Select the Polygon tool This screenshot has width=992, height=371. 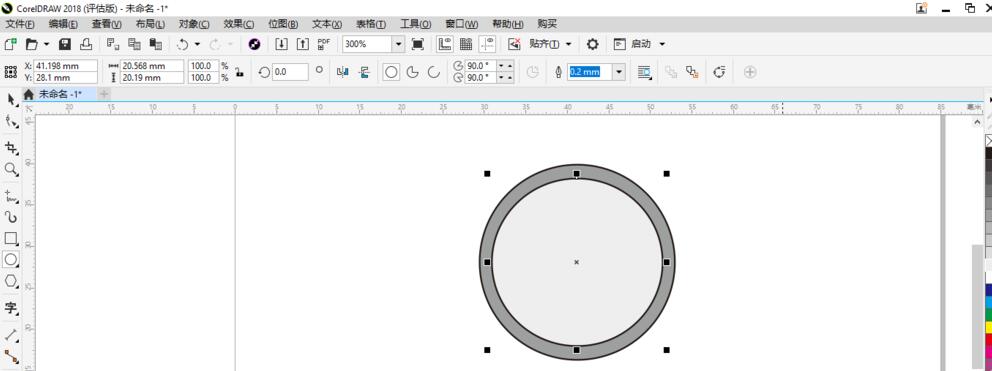(x=11, y=280)
